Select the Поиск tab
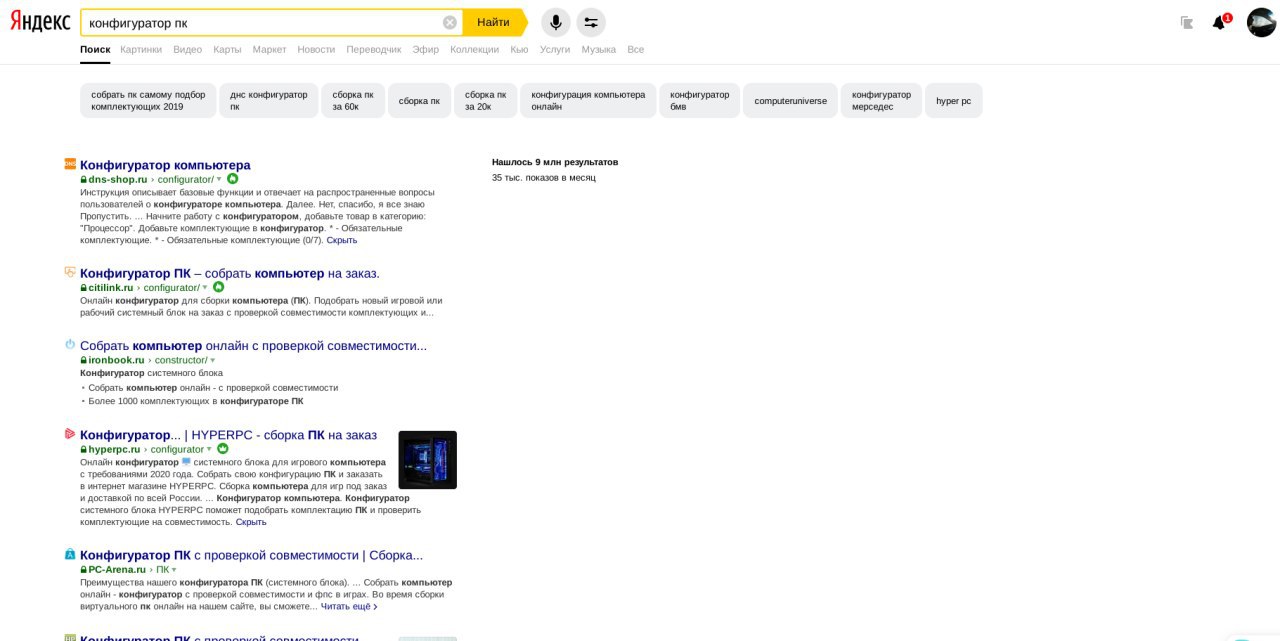1280x641 pixels. (x=95, y=49)
